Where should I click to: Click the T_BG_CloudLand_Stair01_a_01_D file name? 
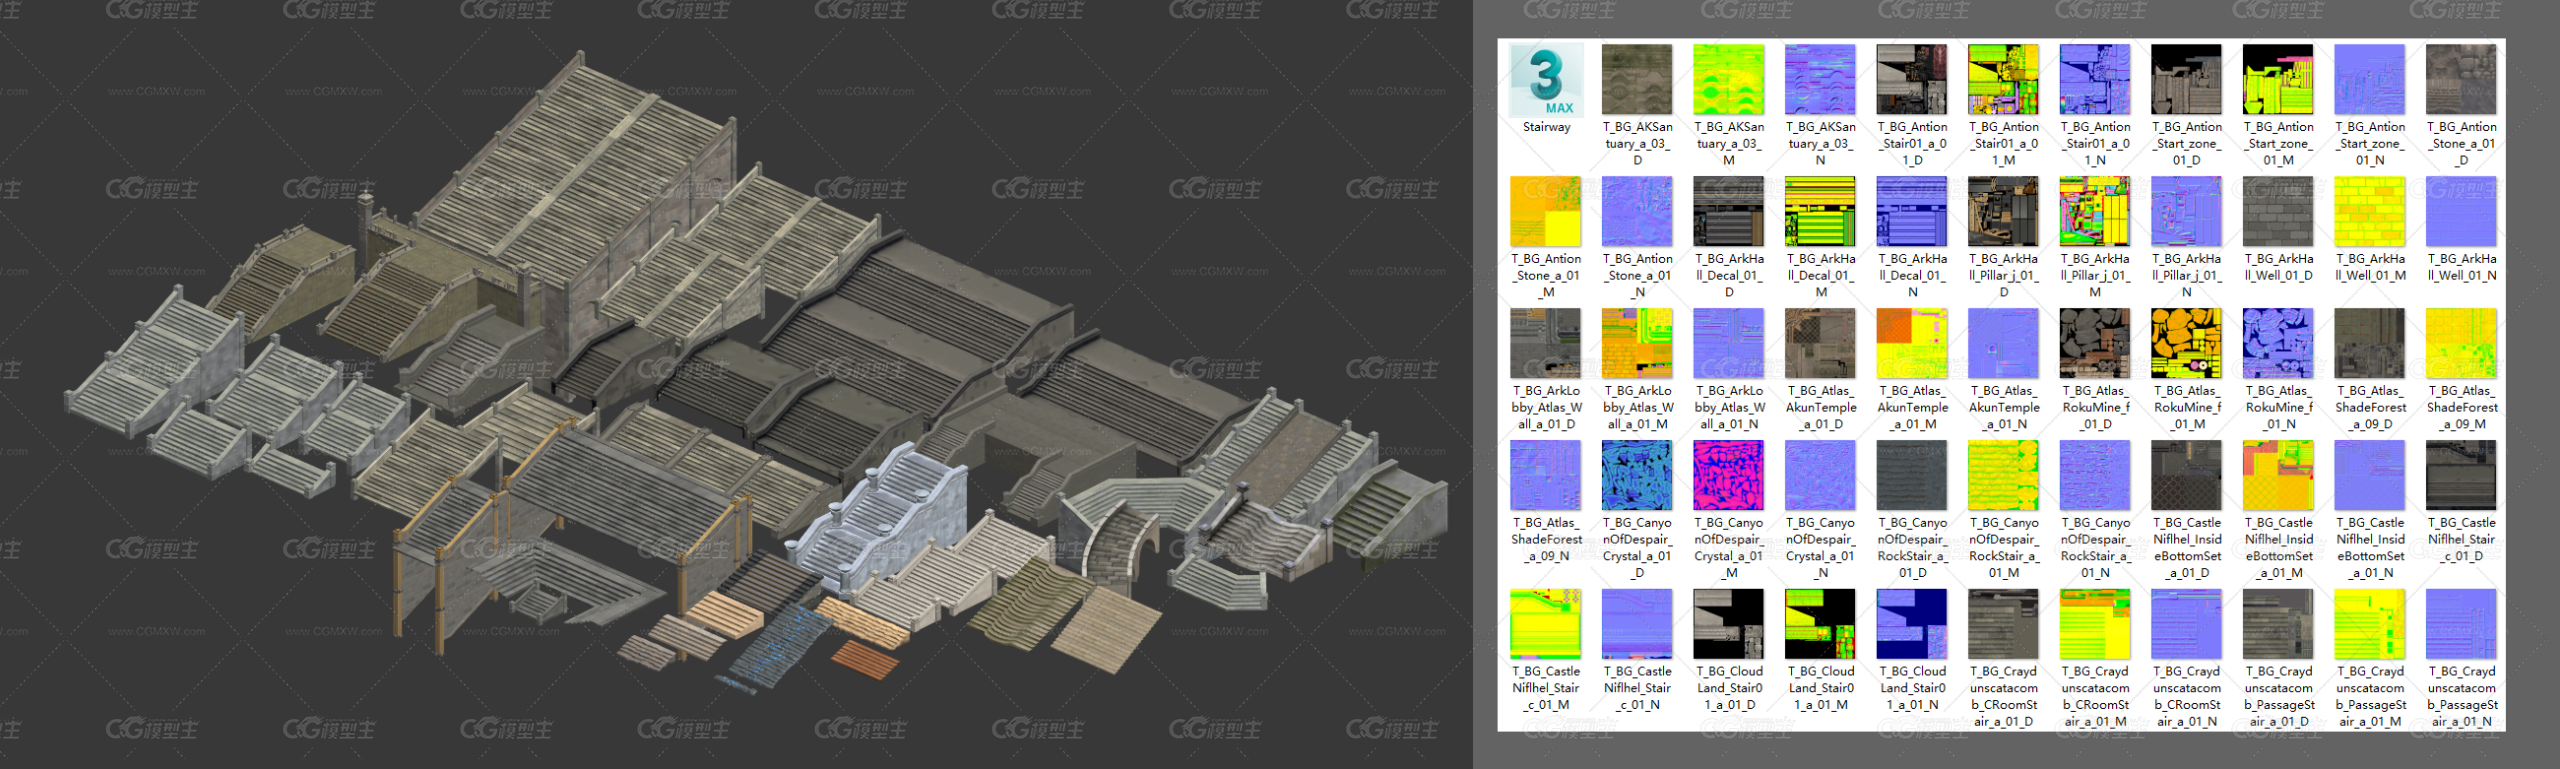tap(1729, 688)
